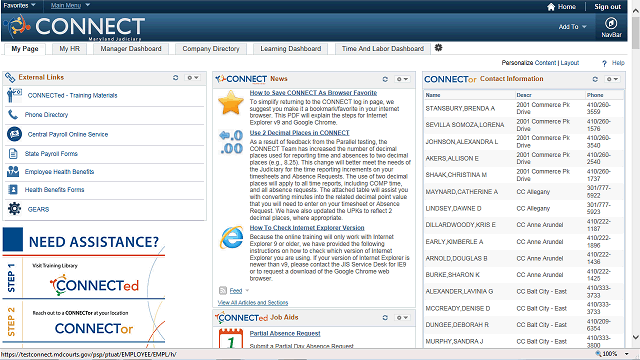
Task: Switch to the My HR tab
Action: click(x=69, y=49)
